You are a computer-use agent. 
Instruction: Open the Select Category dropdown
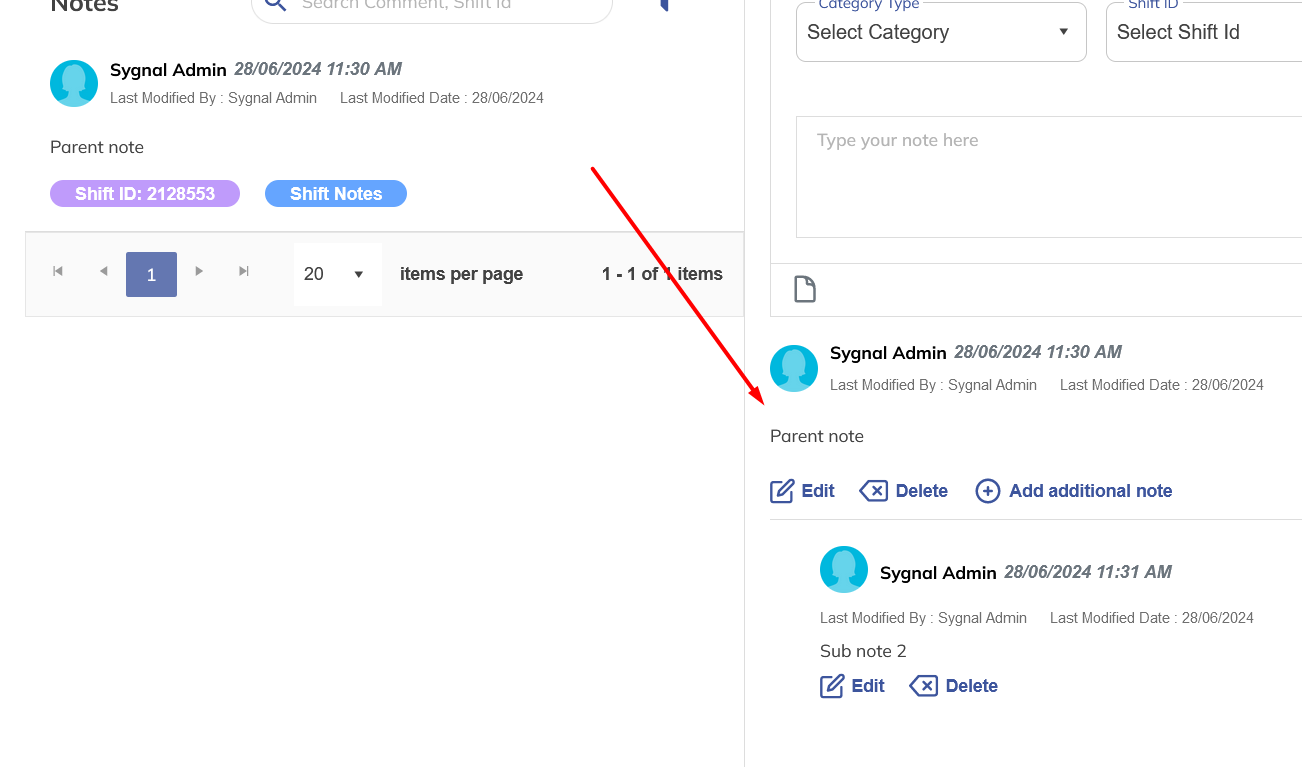(940, 32)
